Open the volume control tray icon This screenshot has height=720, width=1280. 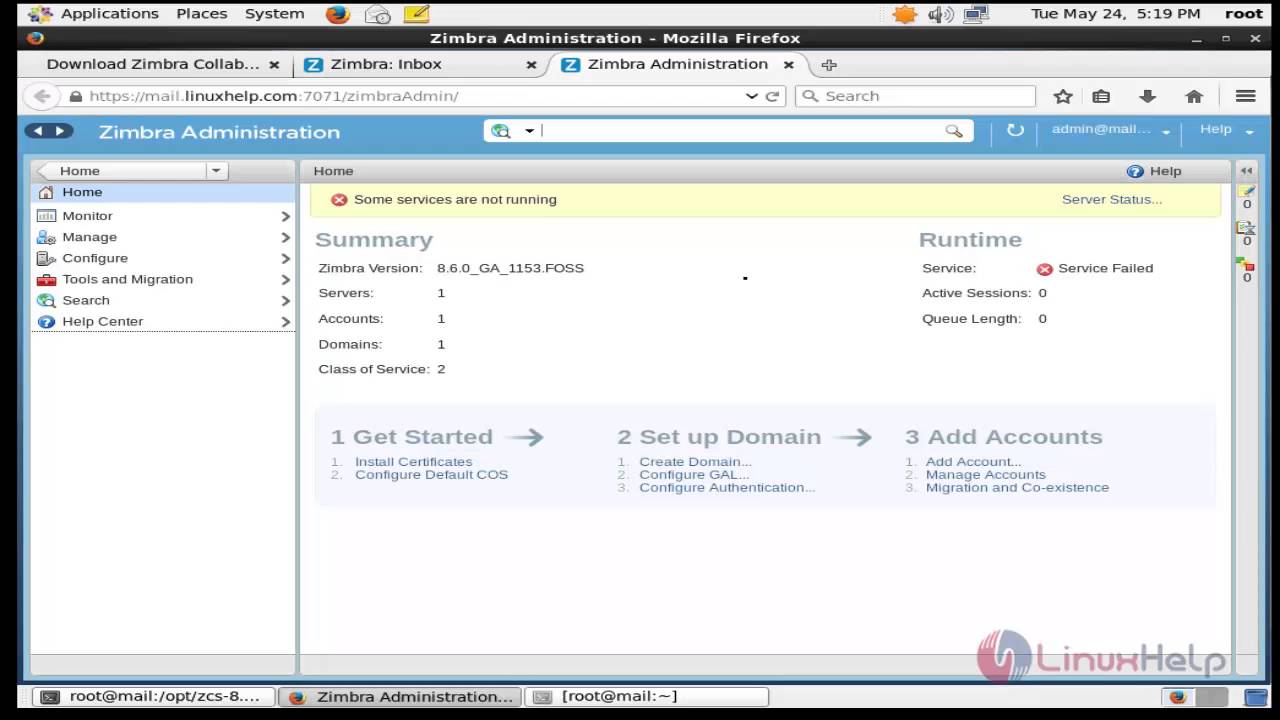point(941,14)
